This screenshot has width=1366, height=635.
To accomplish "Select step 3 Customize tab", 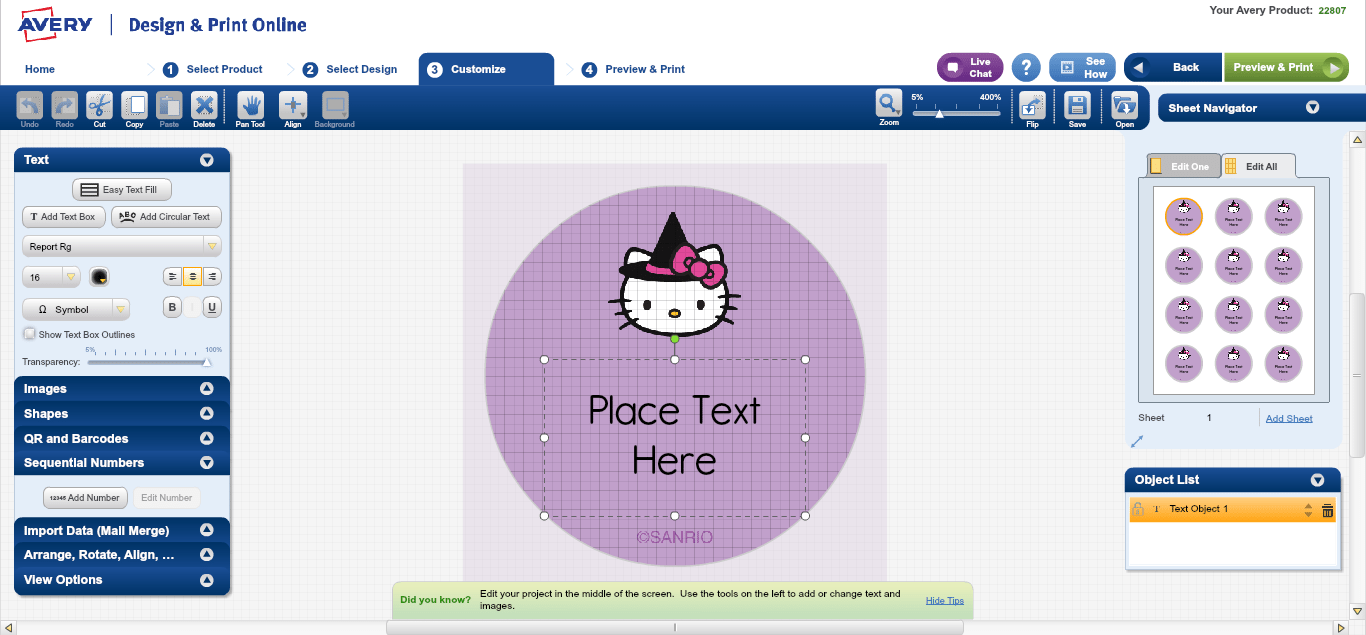I will [486, 69].
